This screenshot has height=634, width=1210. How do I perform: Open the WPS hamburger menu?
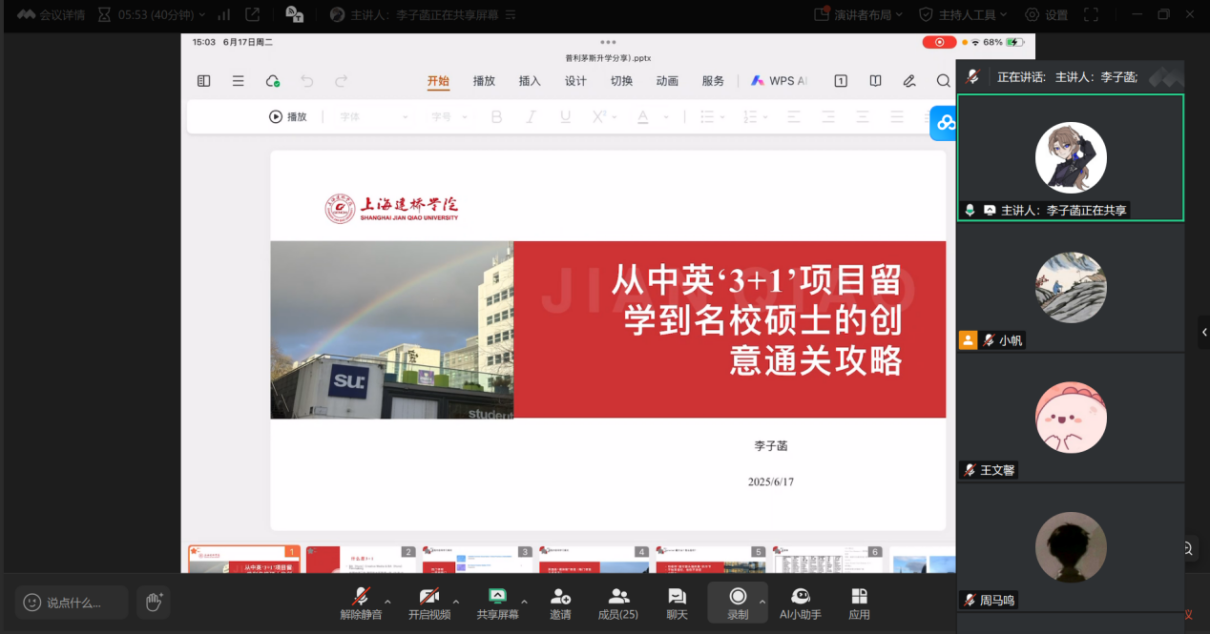pyautogui.click(x=238, y=81)
